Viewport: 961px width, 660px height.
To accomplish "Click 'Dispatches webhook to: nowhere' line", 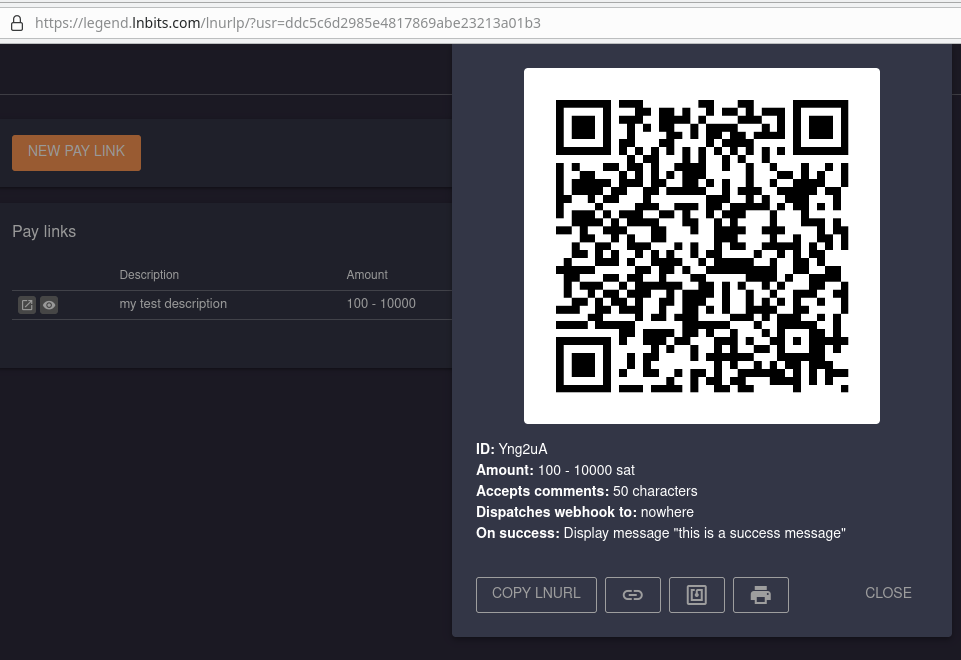I will tap(585, 512).
